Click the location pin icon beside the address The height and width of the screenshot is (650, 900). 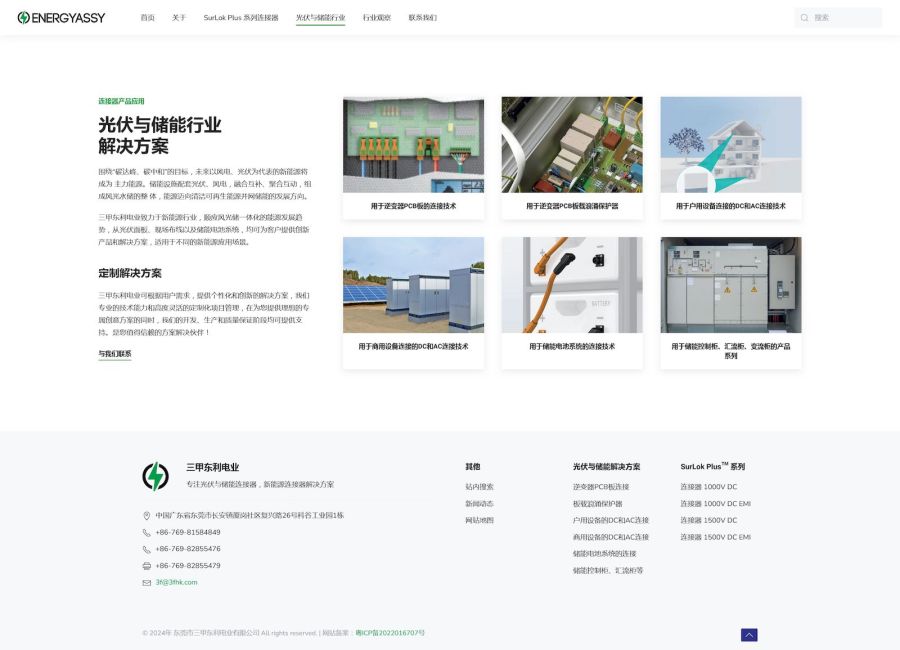coord(146,516)
